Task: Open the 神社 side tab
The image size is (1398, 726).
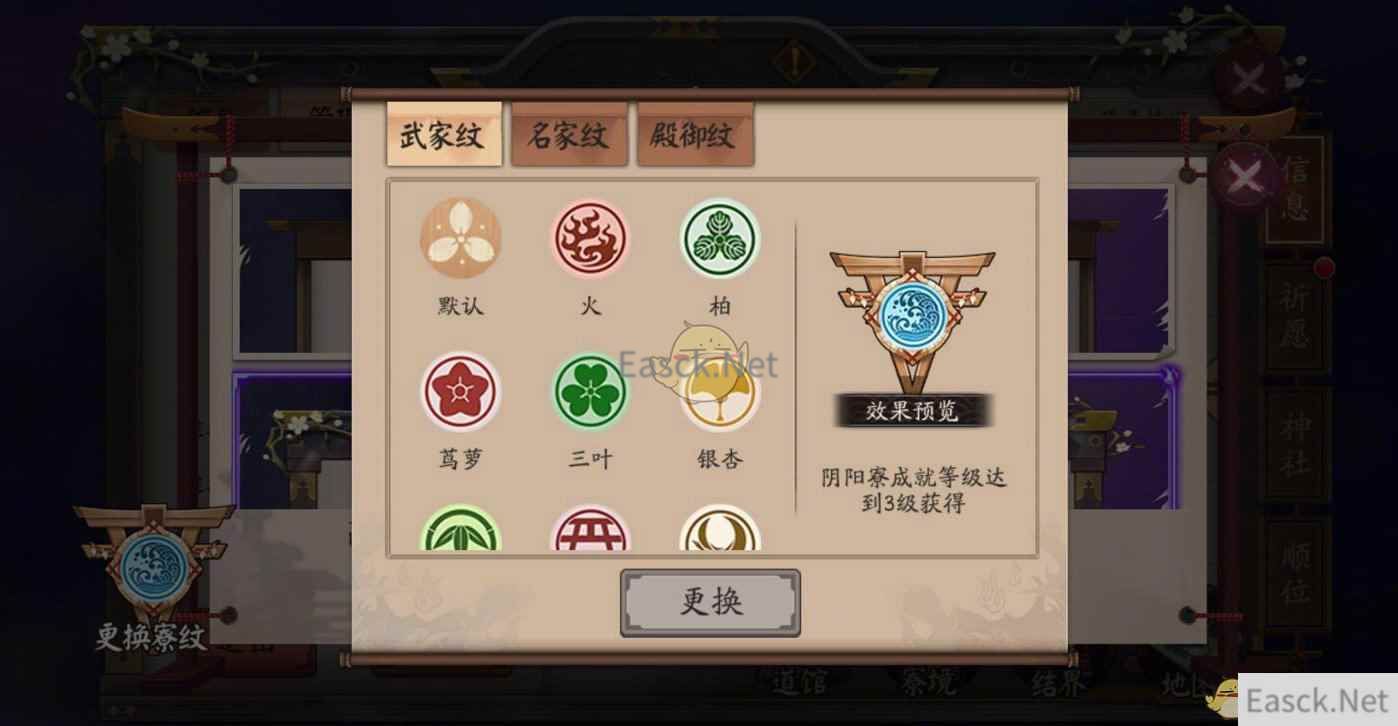Action: pyautogui.click(x=1296, y=444)
